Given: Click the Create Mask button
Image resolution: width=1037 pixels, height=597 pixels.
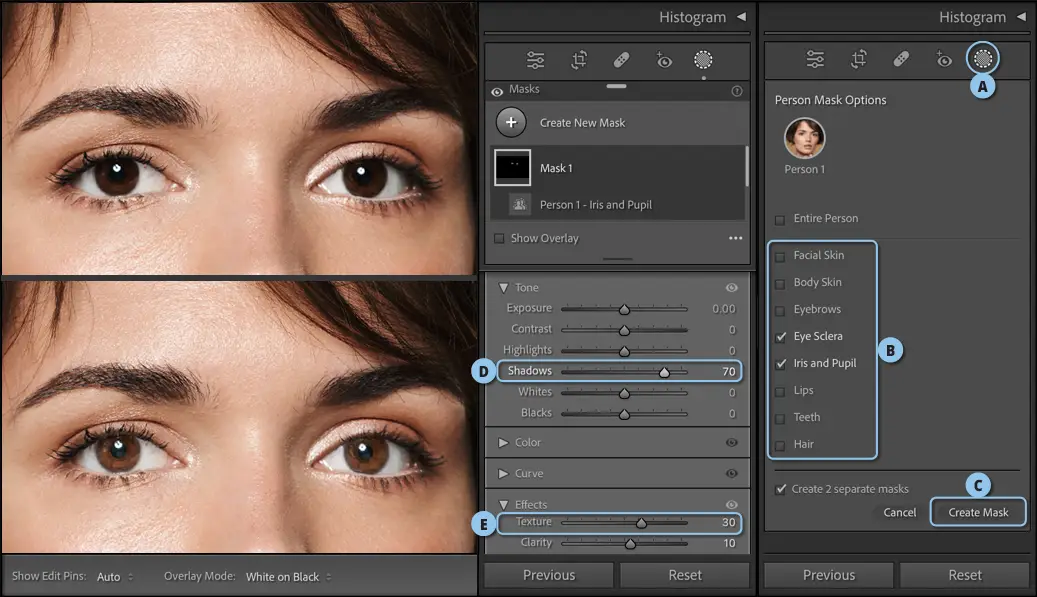Looking at the screenshot, I should point(978,512).
